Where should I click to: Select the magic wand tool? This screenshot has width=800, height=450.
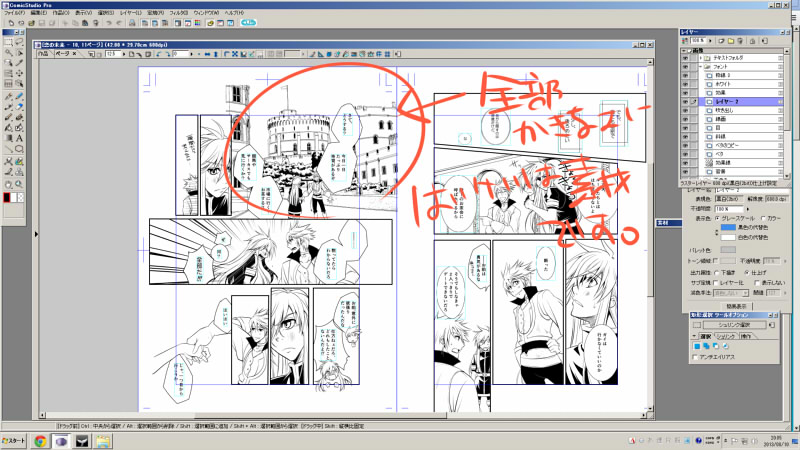(x=9, y=53)
